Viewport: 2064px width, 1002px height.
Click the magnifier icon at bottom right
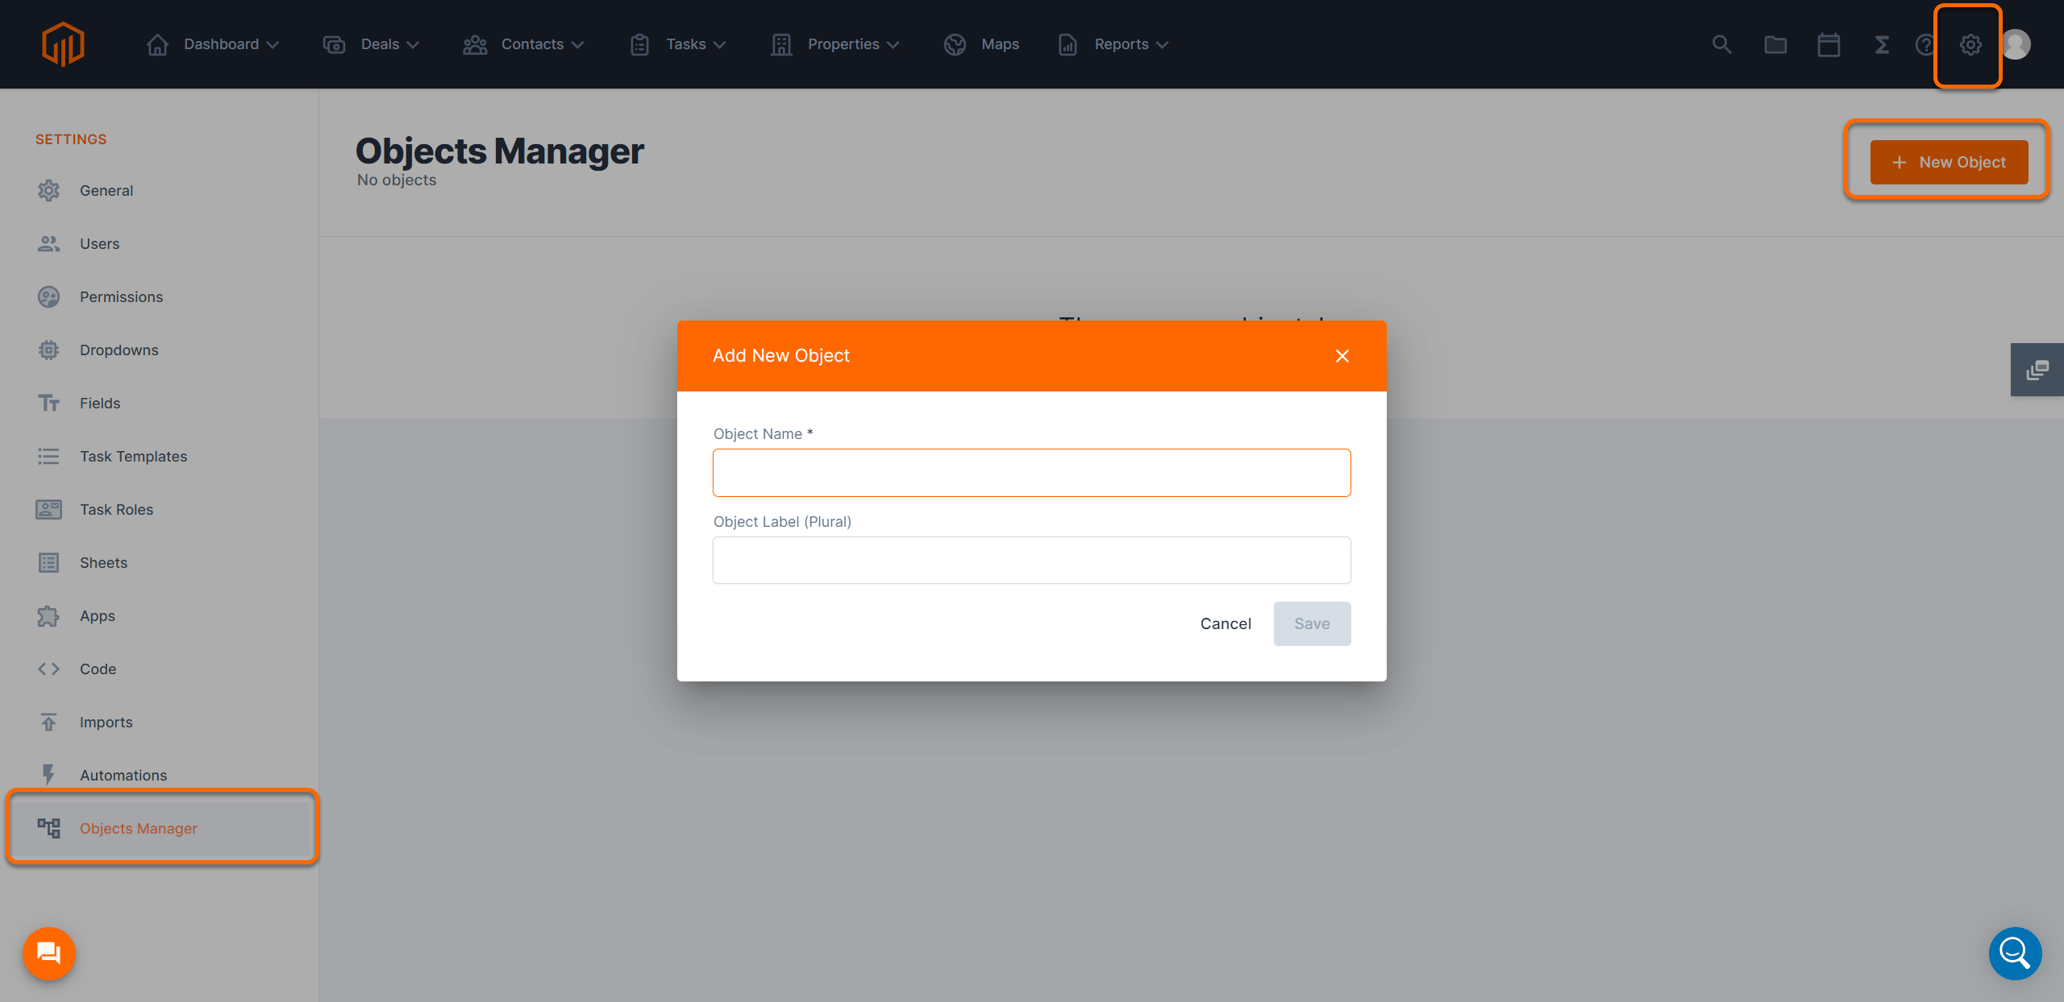pyautogui.click(x=2015, y=953)
